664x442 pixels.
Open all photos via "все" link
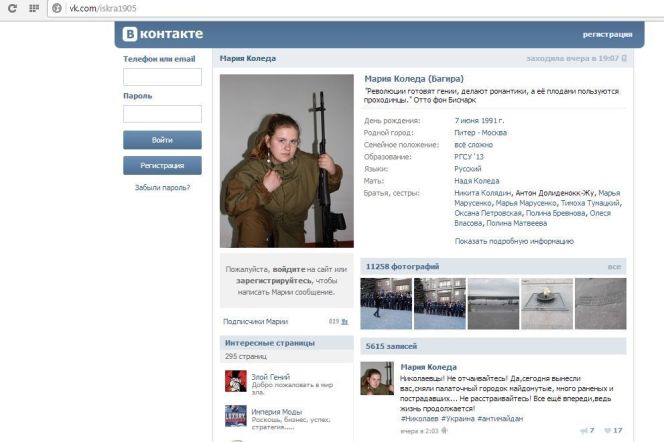pos(614,267)
